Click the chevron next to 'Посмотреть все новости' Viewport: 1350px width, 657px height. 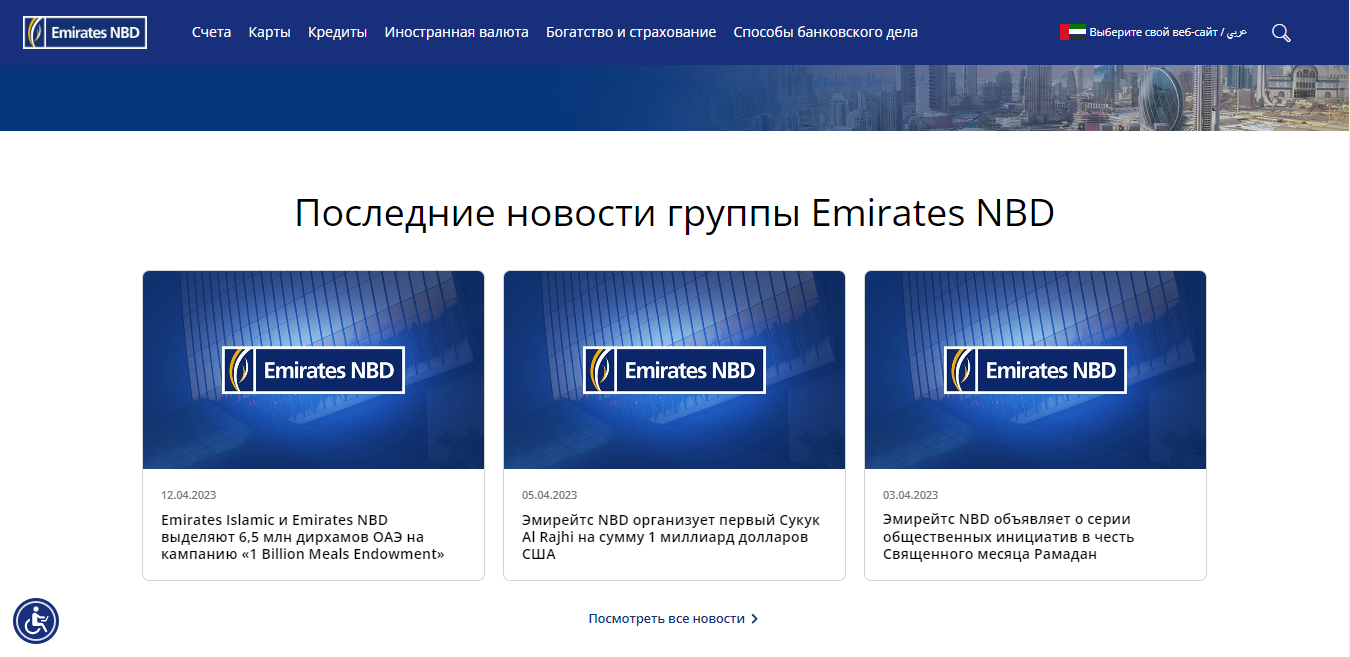click(755, 619)
